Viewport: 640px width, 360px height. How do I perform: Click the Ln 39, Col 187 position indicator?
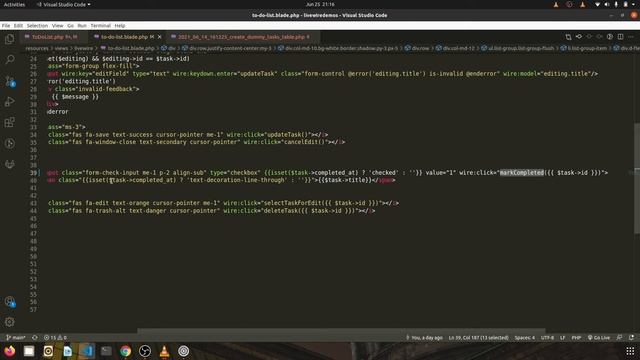[478, 338]
